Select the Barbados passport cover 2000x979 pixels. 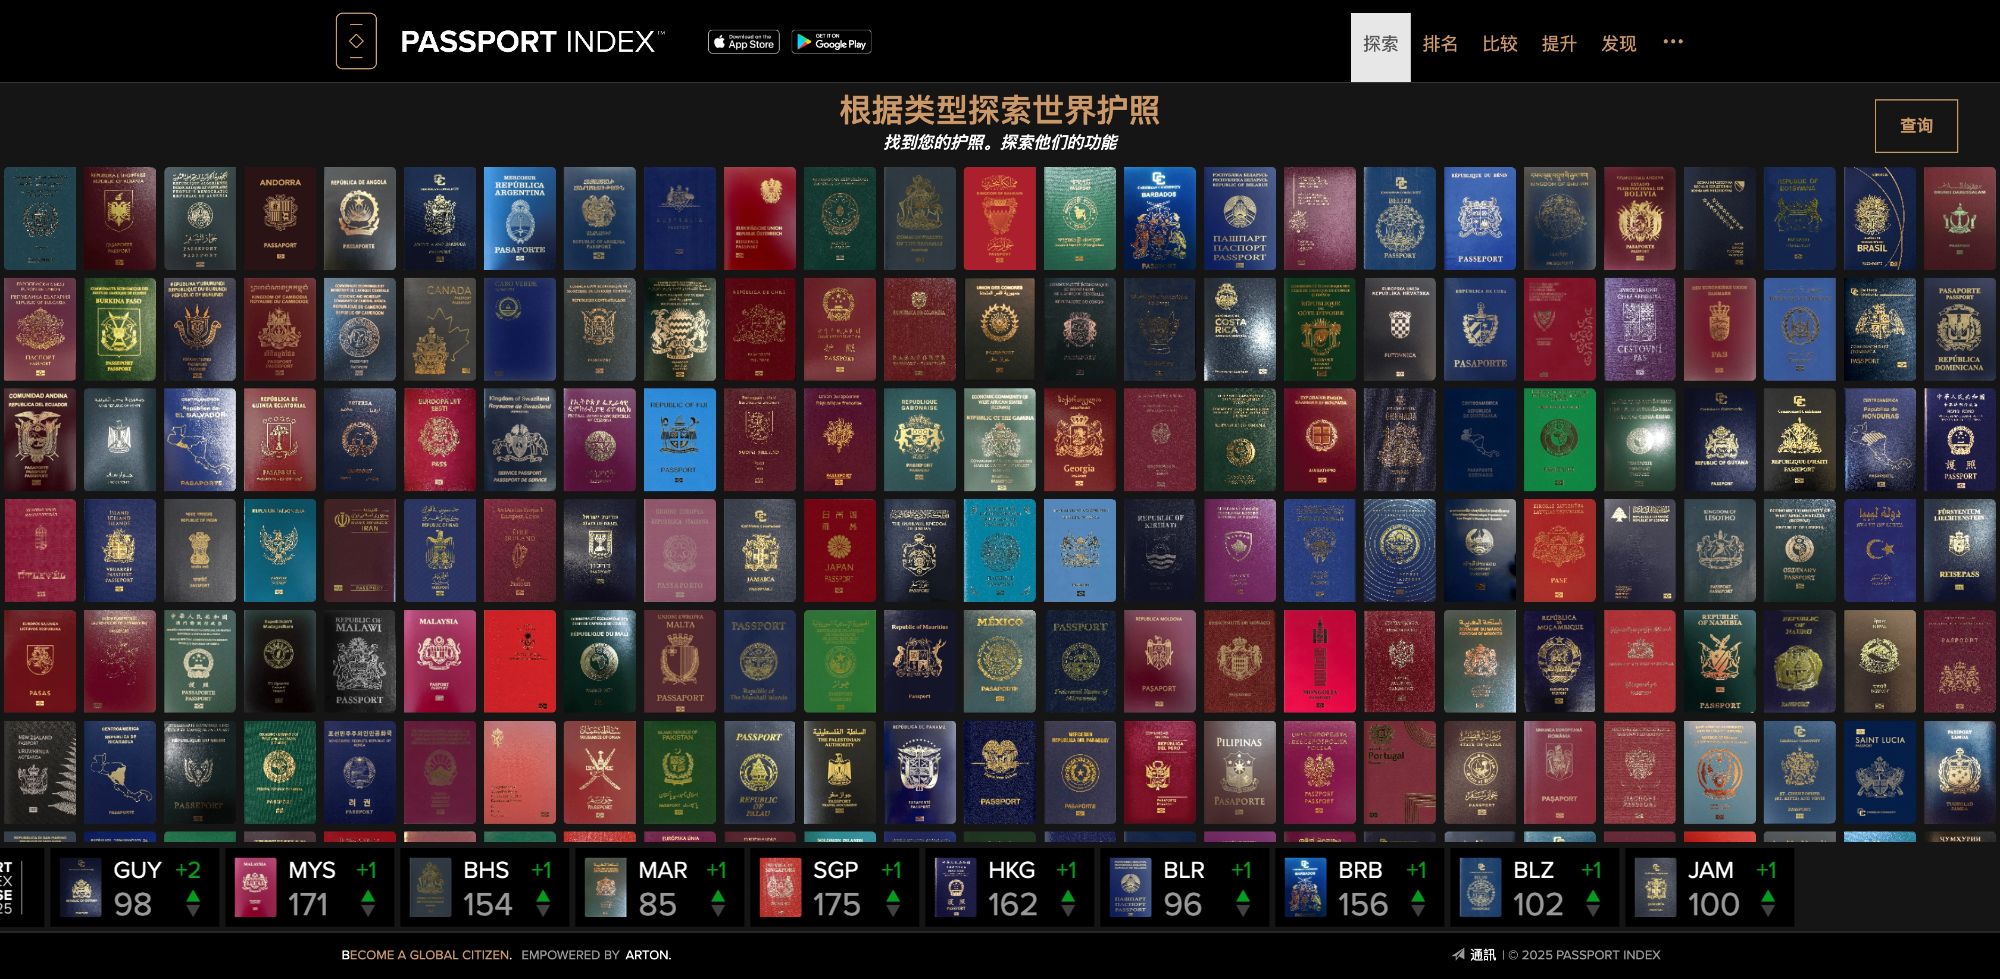coord(1160,219)
